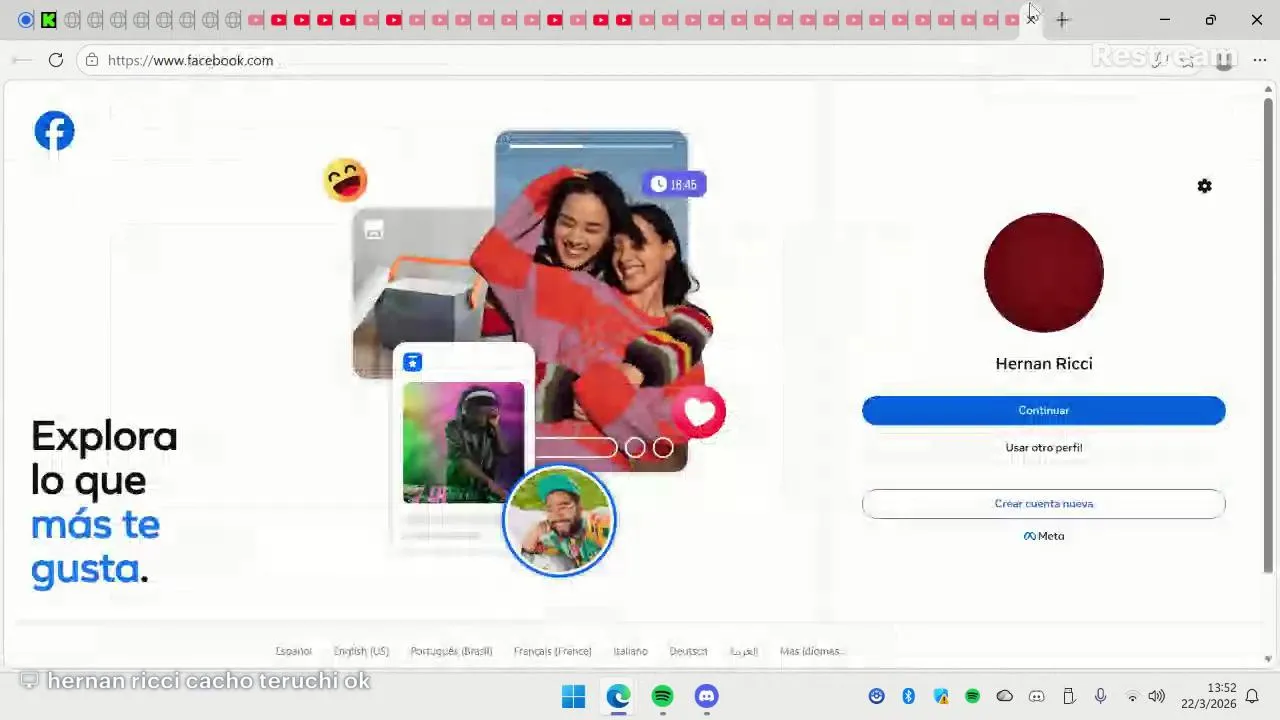Switch language to Español
This screenshot has height=720, width=1280.
click(293, 651)
